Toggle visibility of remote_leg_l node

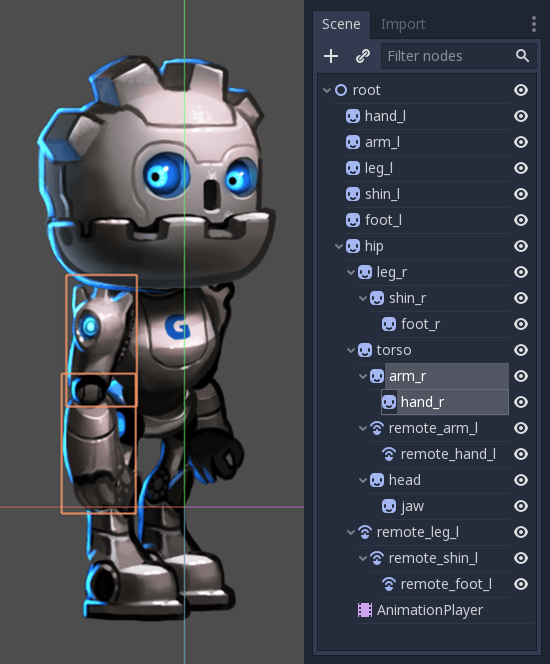tap(521, 532)
